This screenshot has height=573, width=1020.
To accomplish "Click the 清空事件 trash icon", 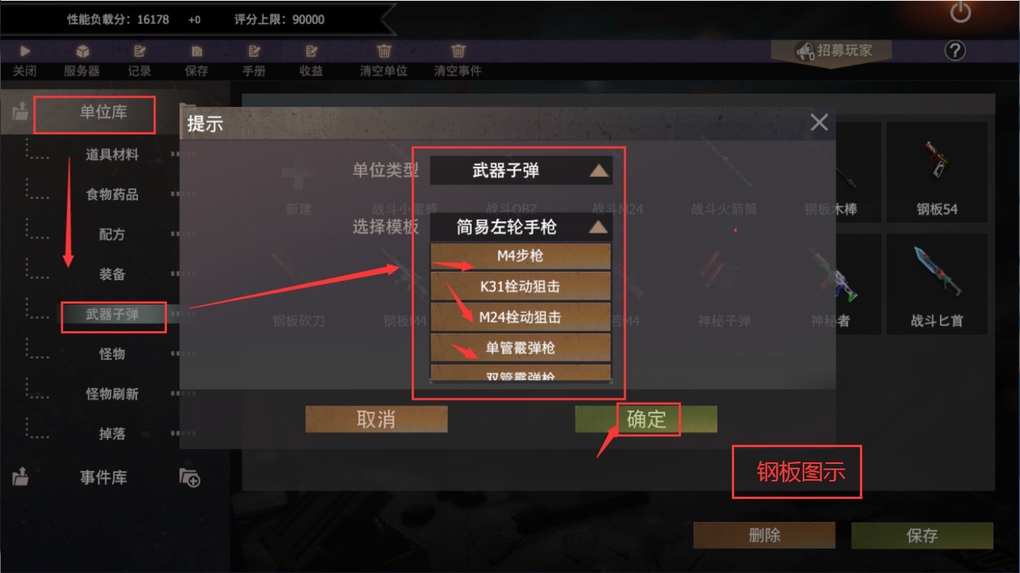I will [x=458, y=51].
